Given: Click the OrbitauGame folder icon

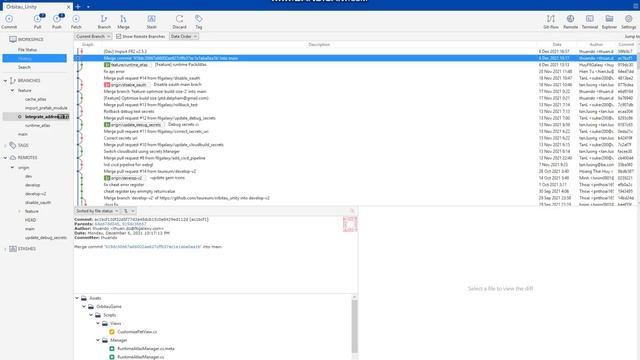Looking at the screenshot, I should tap(91, 307).
